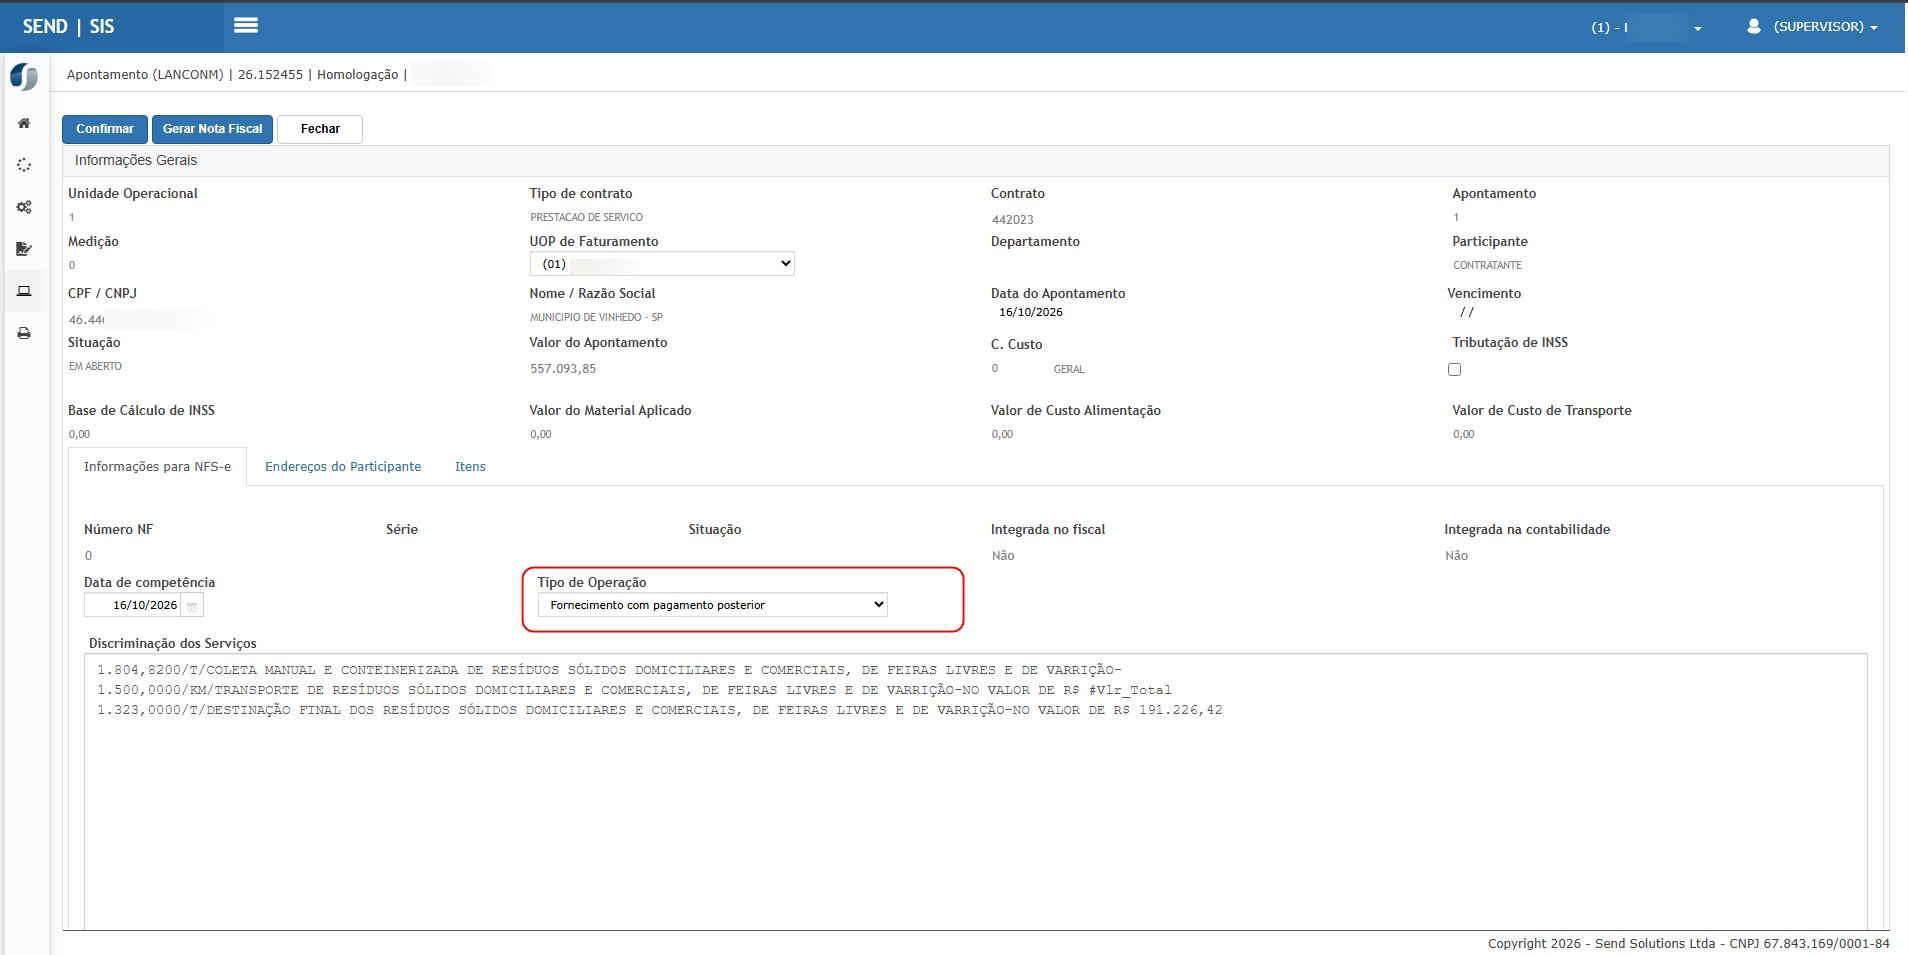Image resolution: width=1908 pixels, height=955 pixels.
Task: Click the Gerar Nota Fiscal button
Action: tap(212, 129)
